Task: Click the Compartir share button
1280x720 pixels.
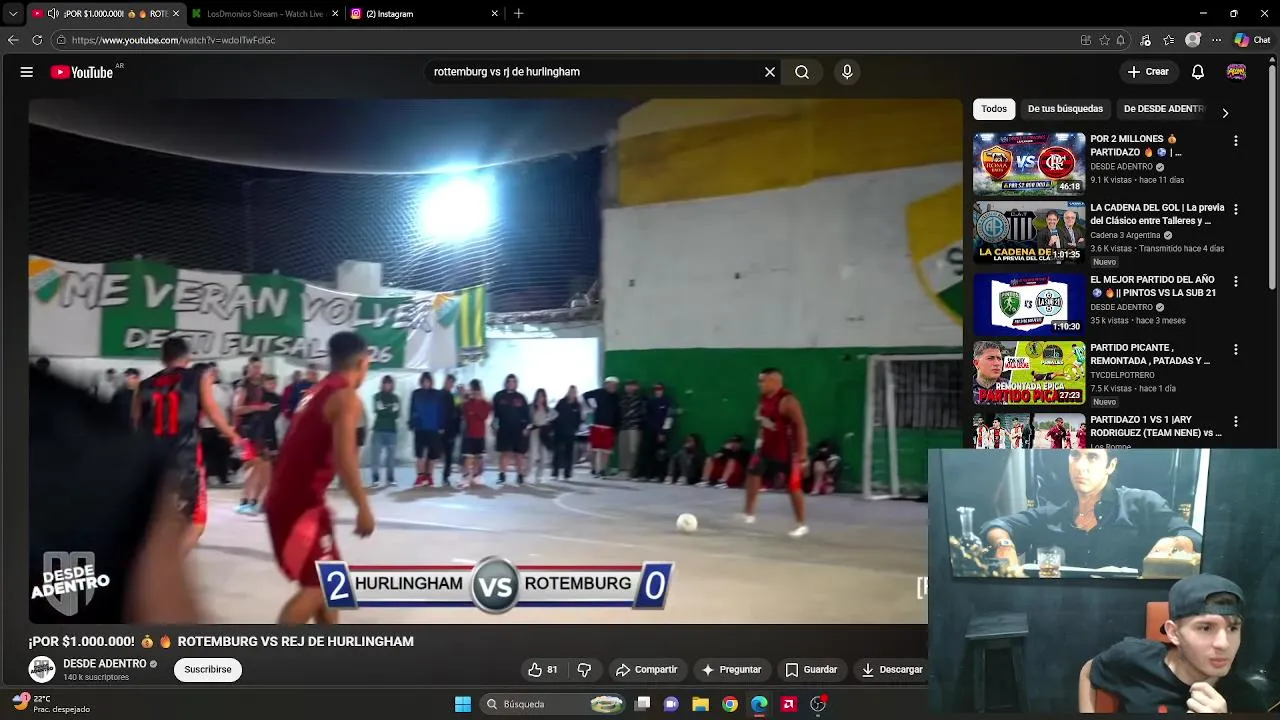Action: pos(647,670)
